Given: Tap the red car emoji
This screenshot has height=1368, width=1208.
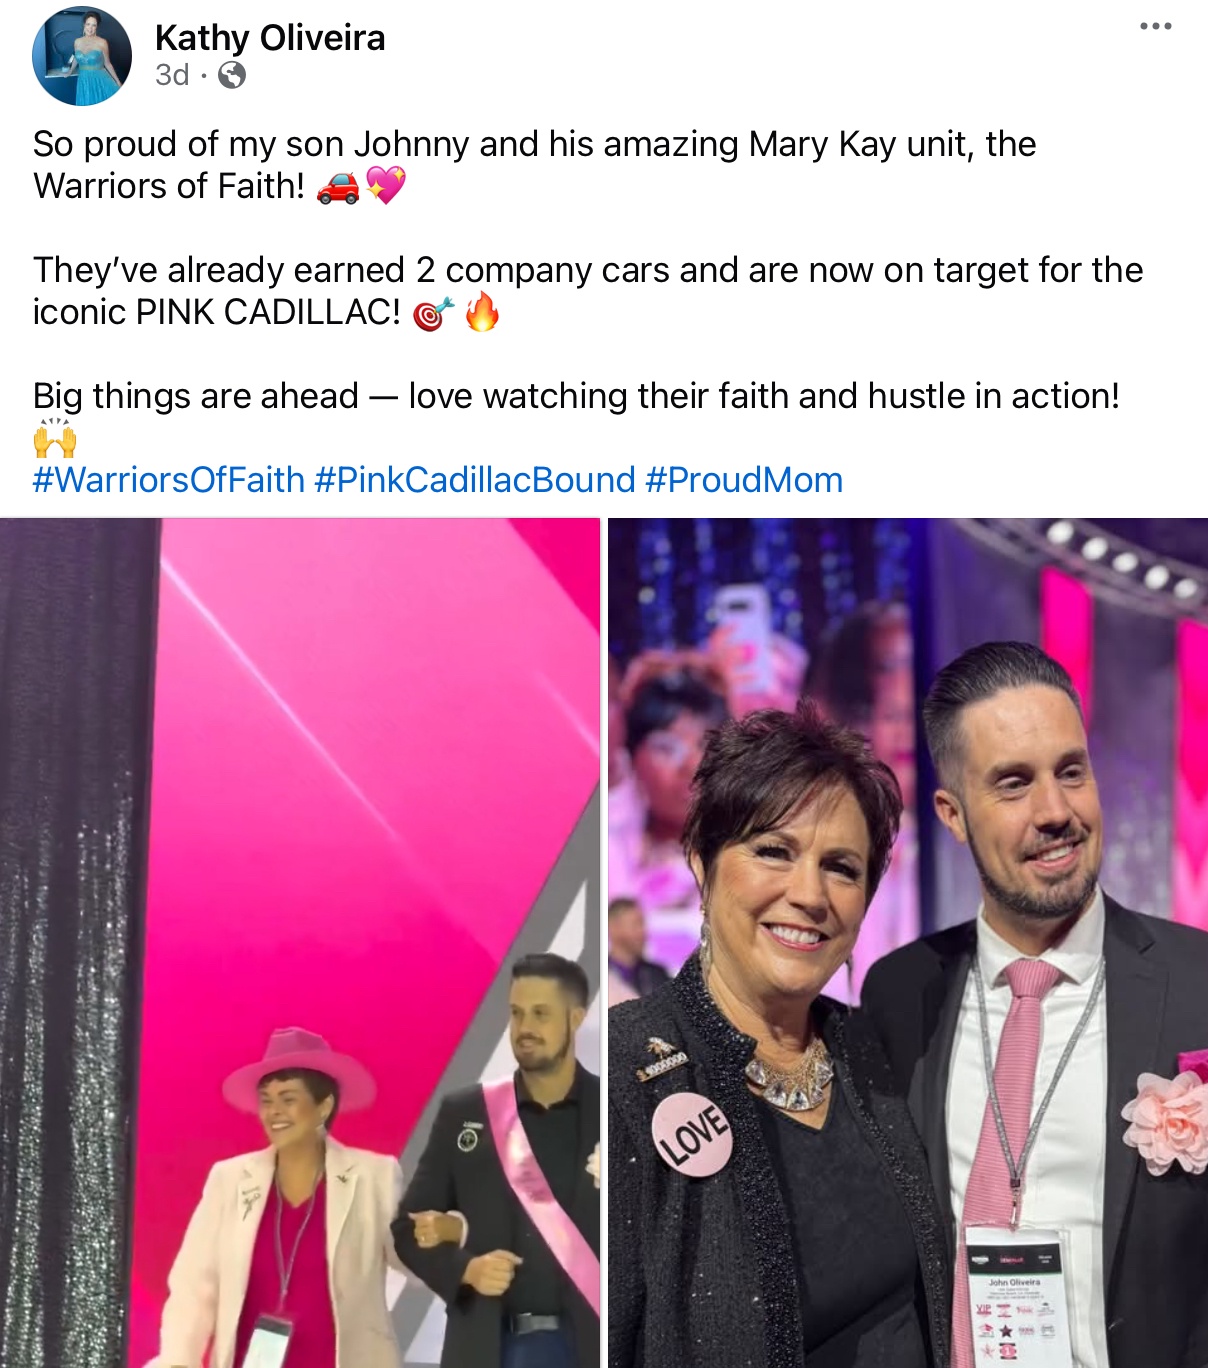Looking at the screenshot, I should 338,187.
